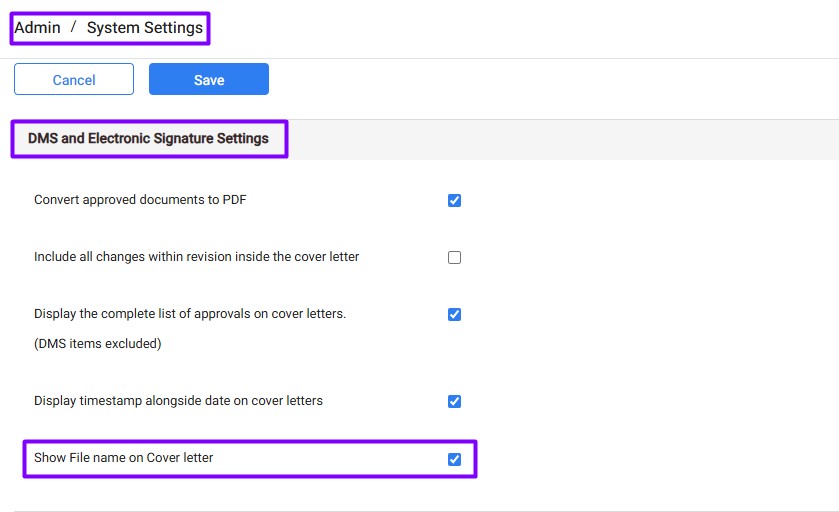Uncheck Show File name on Cover letter checkbox
Viewport: 839px width, 512px height.
point(454,459)
